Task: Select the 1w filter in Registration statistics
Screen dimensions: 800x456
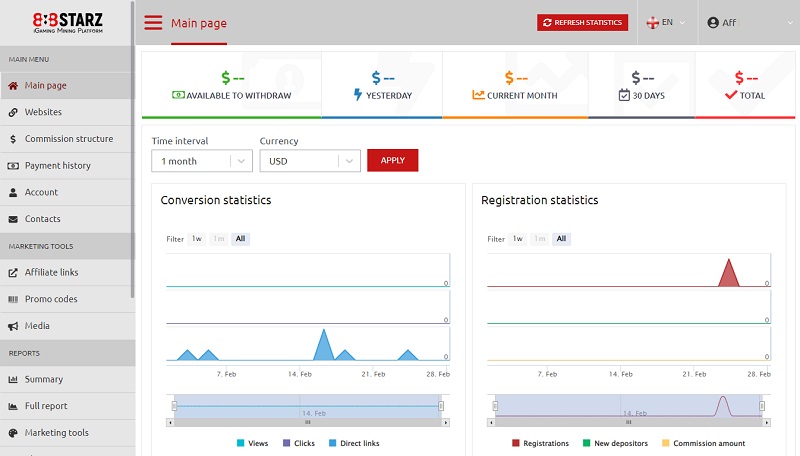Action: point(517,239)
